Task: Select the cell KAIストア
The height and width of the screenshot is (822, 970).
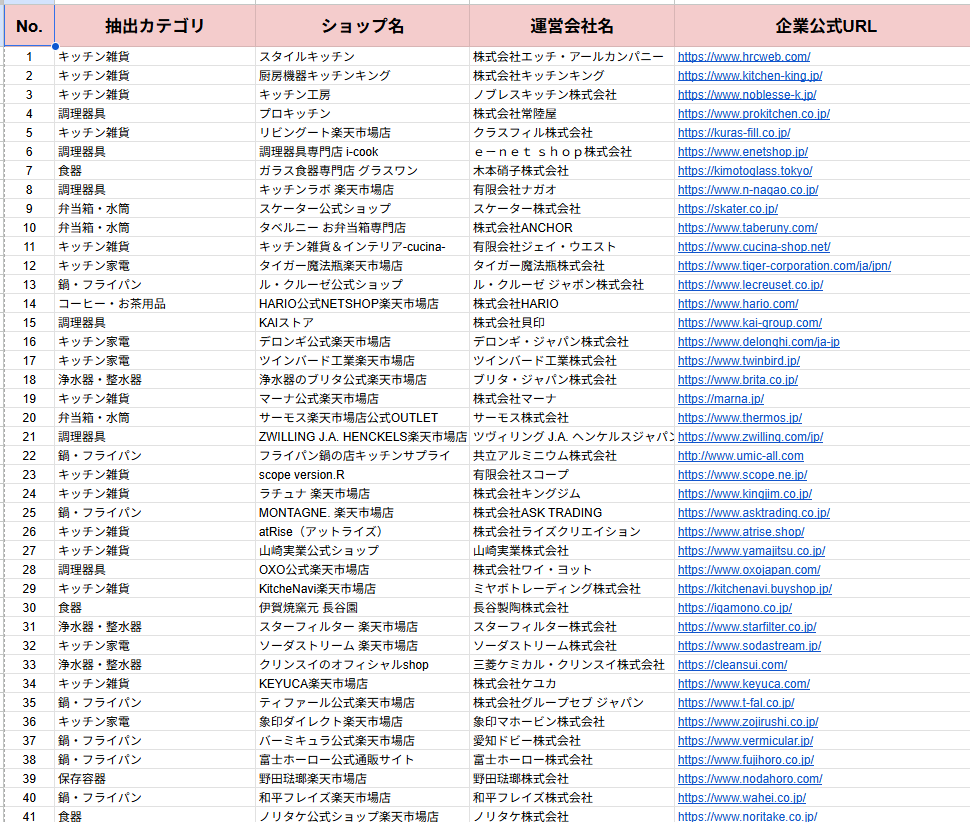Action: coord(363,323)
